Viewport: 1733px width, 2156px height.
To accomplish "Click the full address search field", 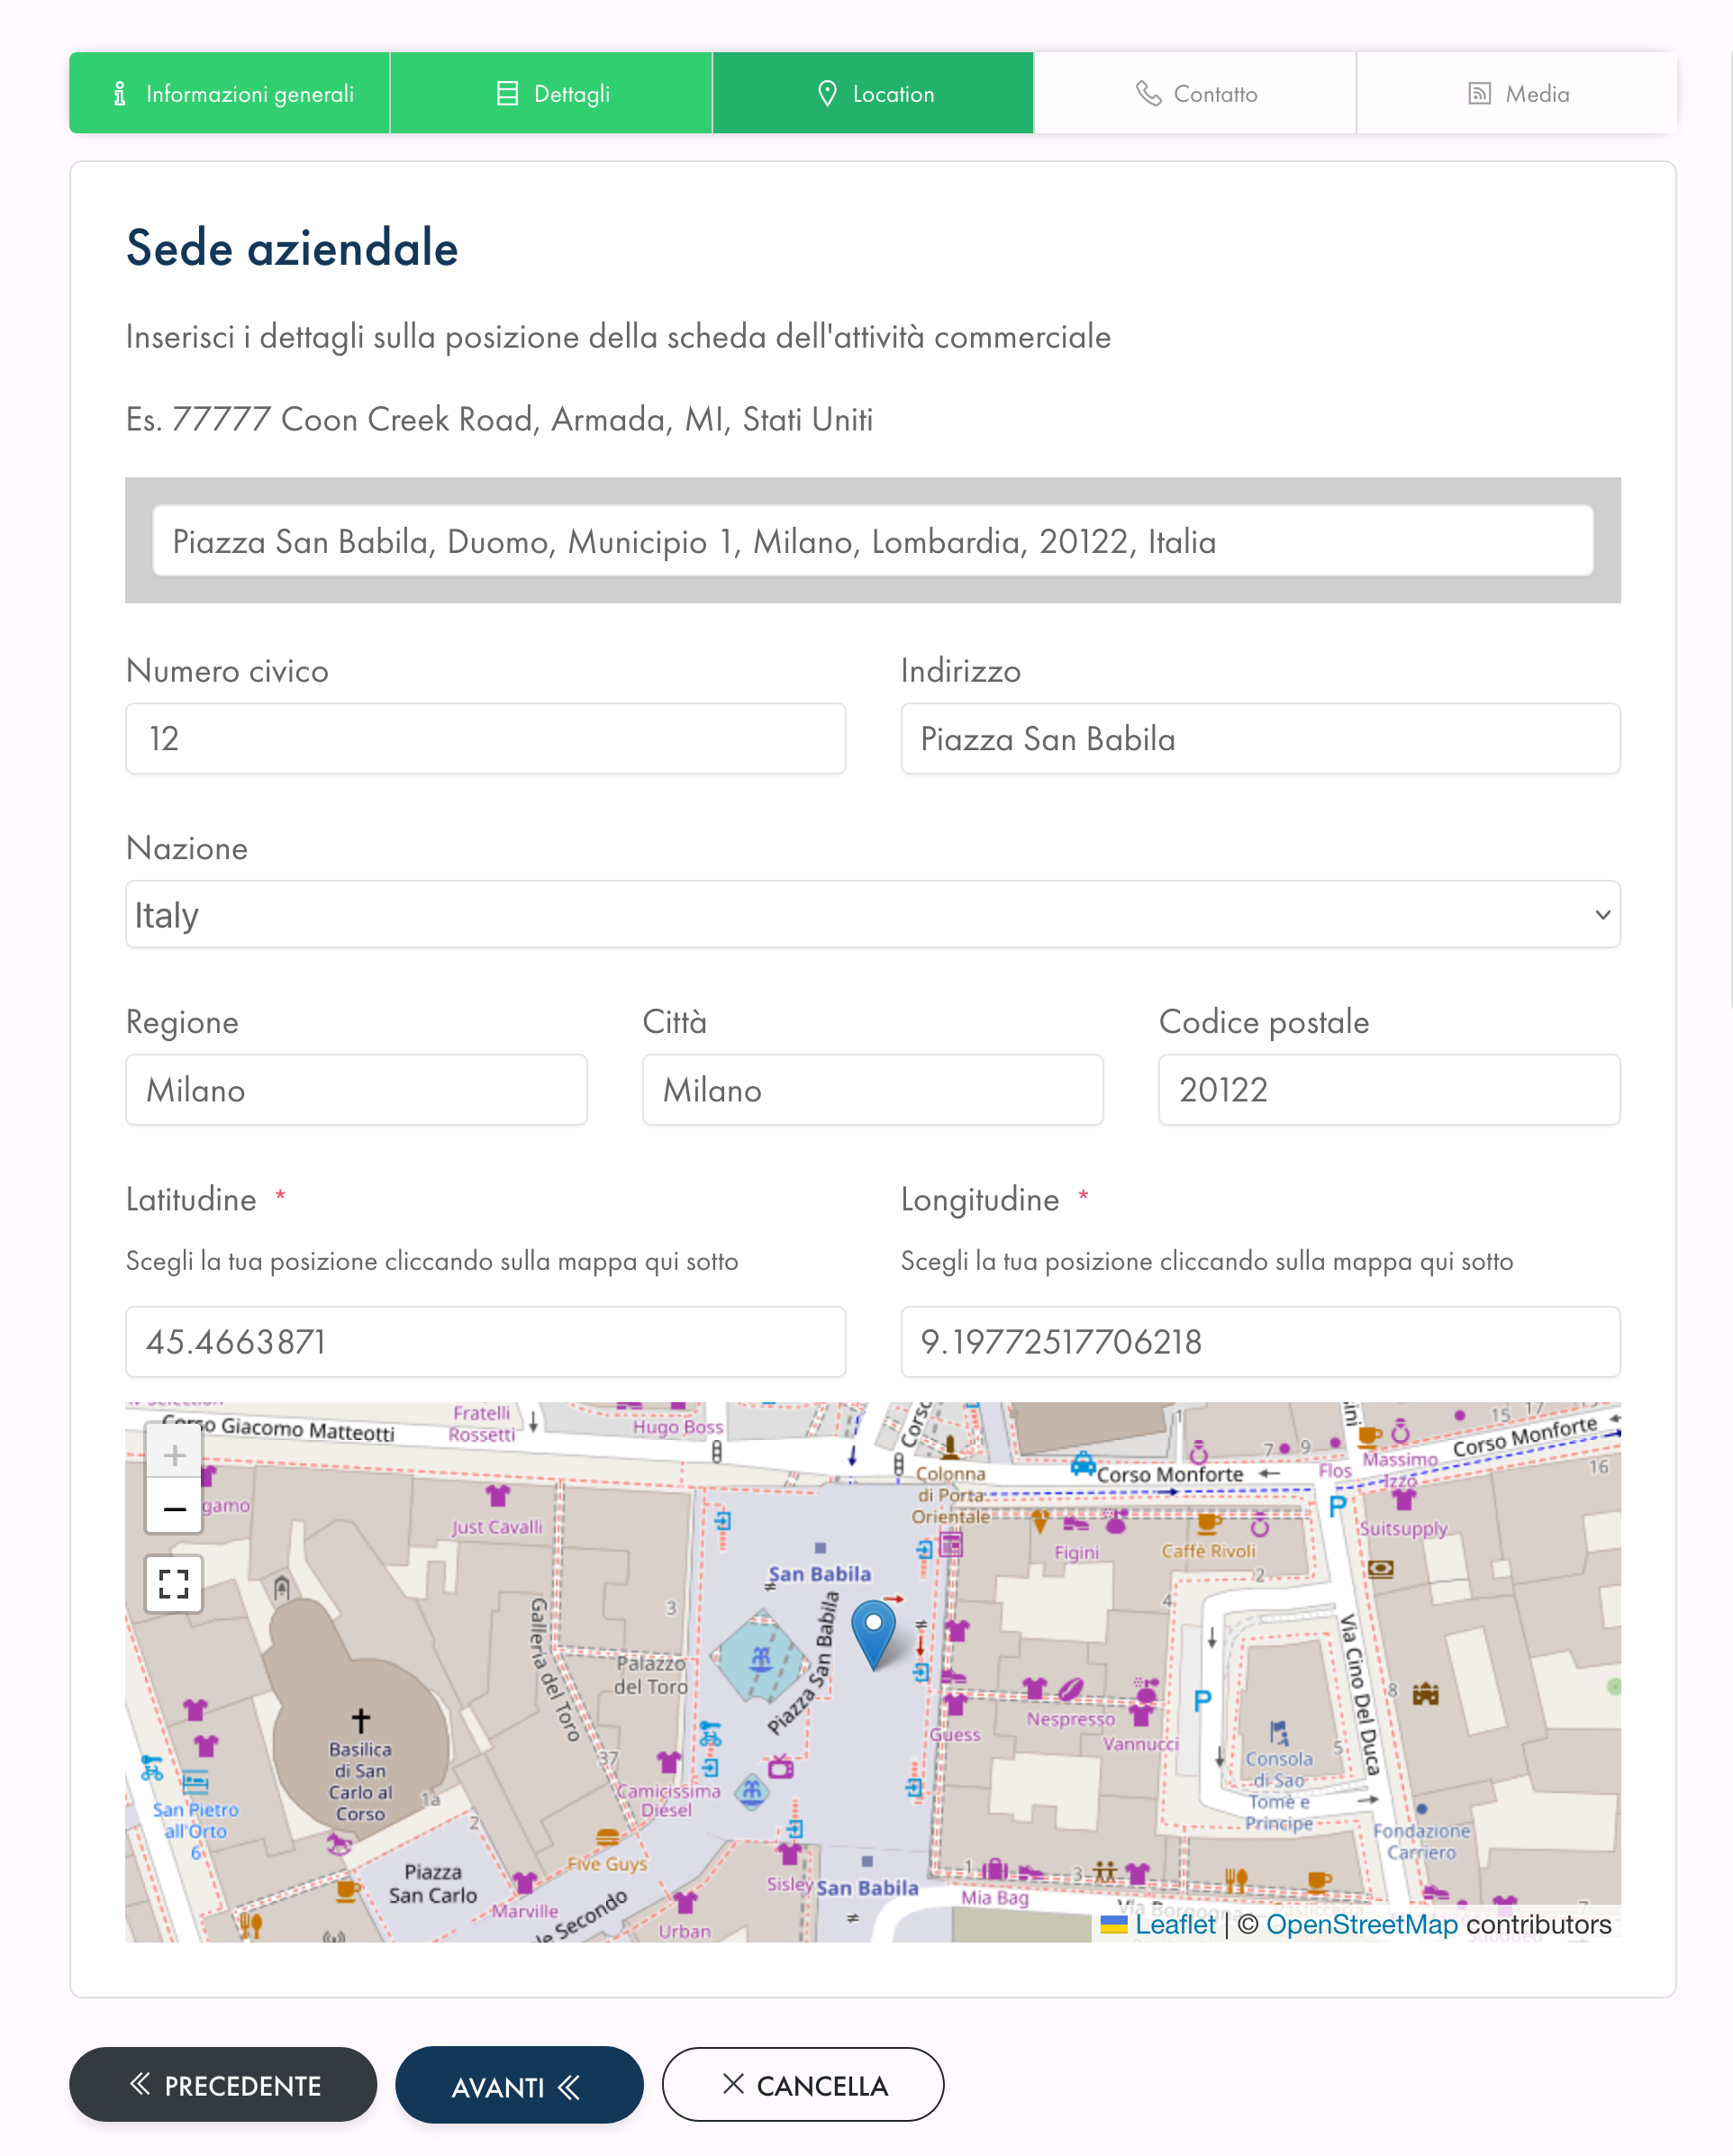I will click(x=872, y=541).
